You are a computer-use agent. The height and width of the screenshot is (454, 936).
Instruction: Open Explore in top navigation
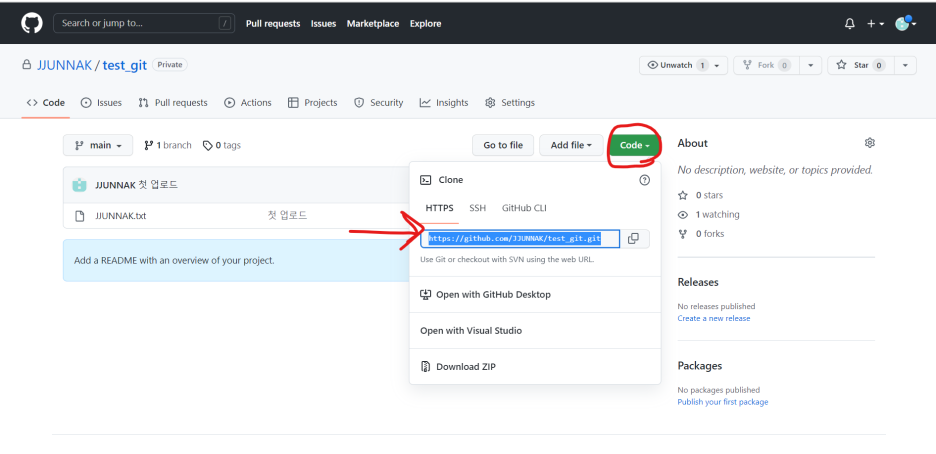(x=426, y=24)
